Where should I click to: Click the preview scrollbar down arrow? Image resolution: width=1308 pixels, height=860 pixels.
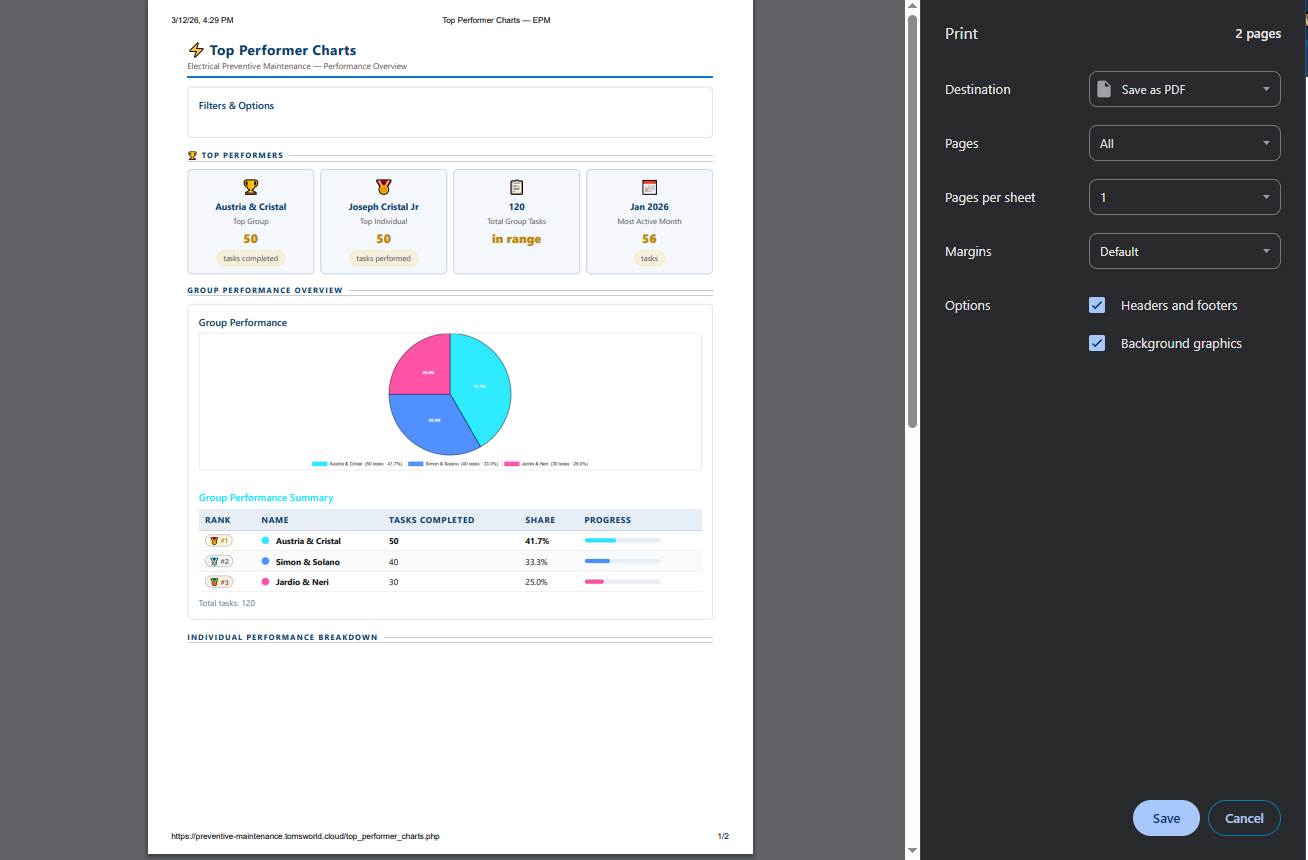click(912, 851)
